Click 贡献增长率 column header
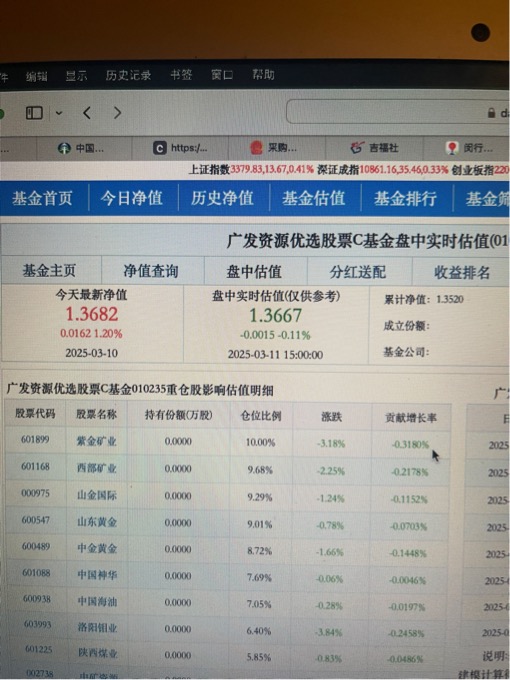510x680 pixels. click(411, 418)
